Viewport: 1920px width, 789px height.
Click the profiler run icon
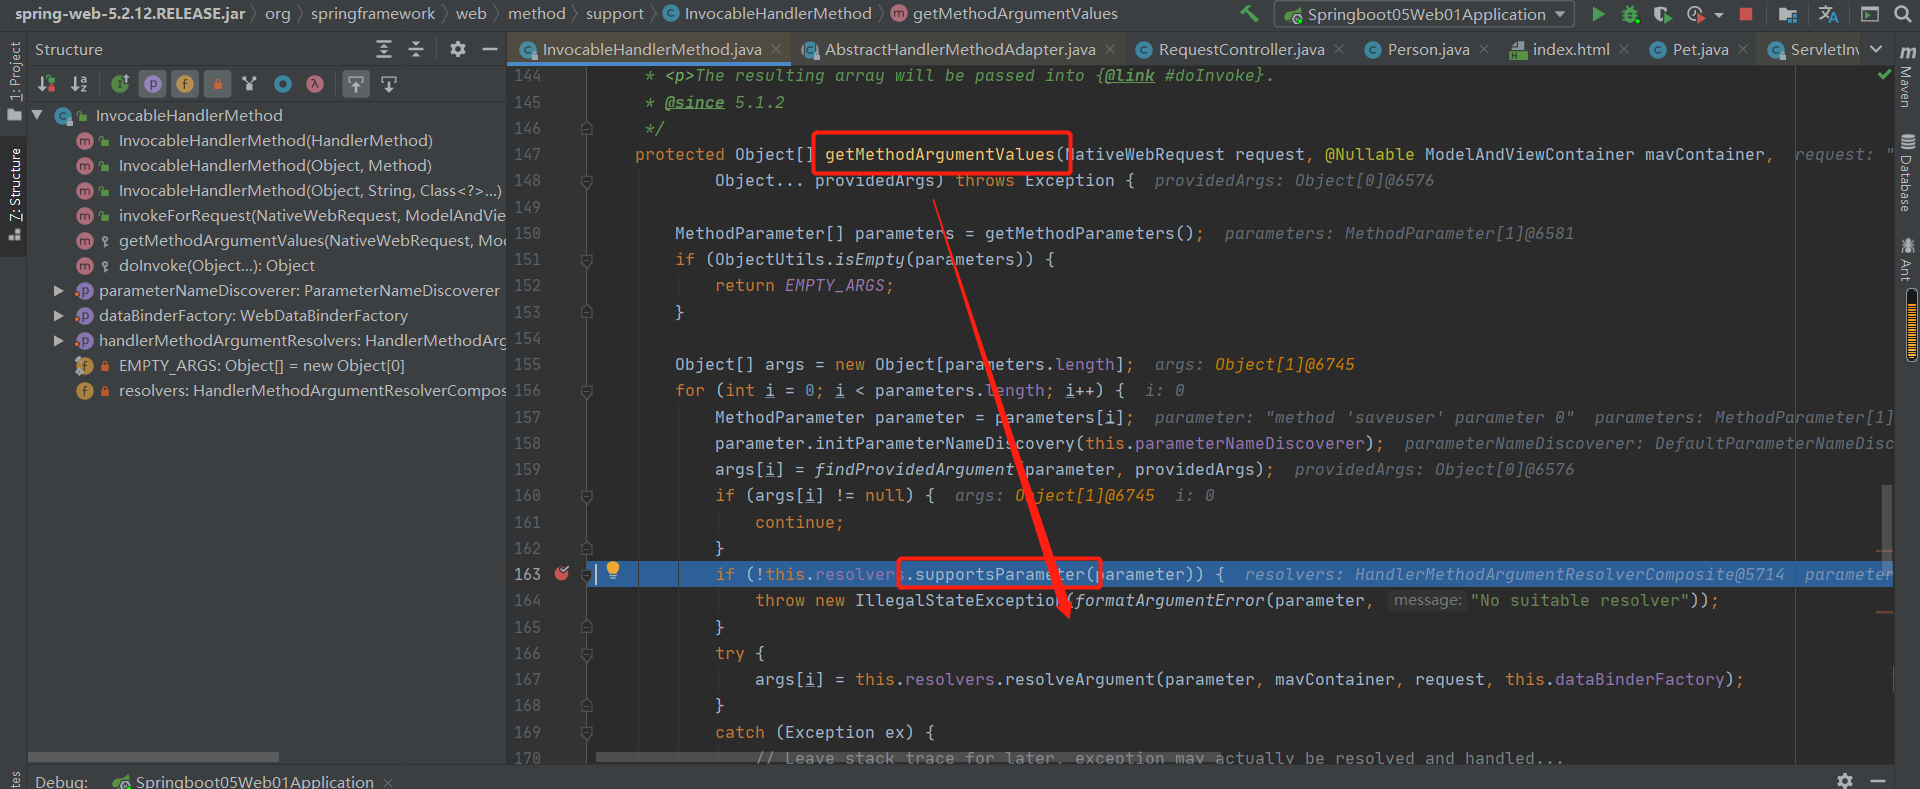1695,14
